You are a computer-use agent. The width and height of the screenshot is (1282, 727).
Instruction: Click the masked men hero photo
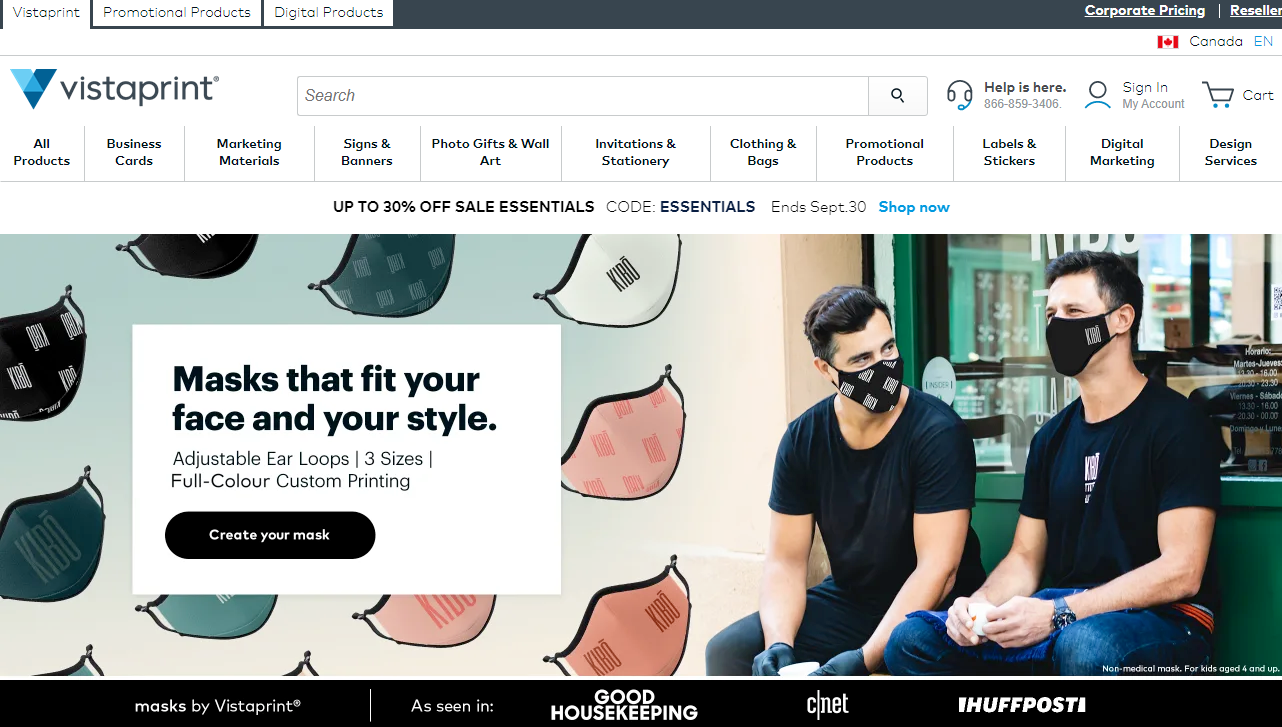click(993, 455)
